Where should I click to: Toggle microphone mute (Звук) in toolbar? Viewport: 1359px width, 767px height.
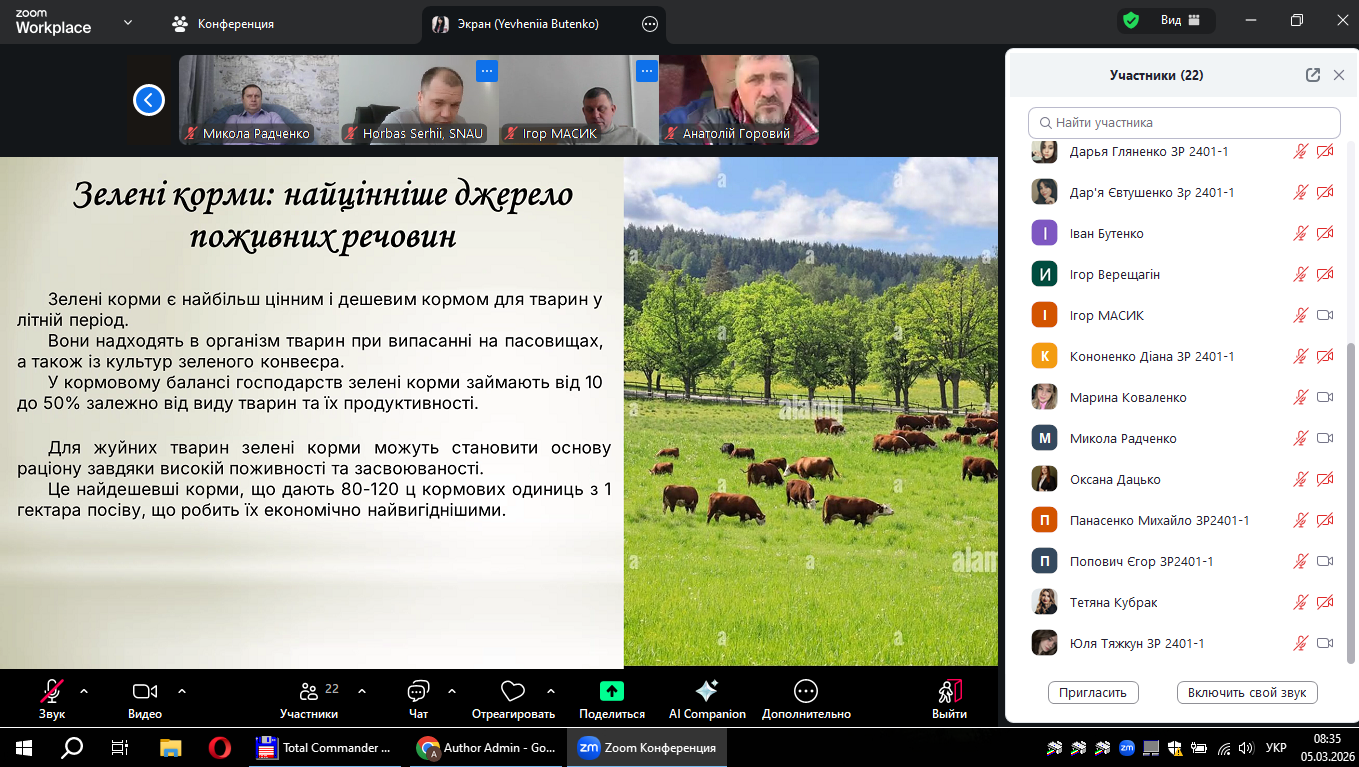click(52, 691)
